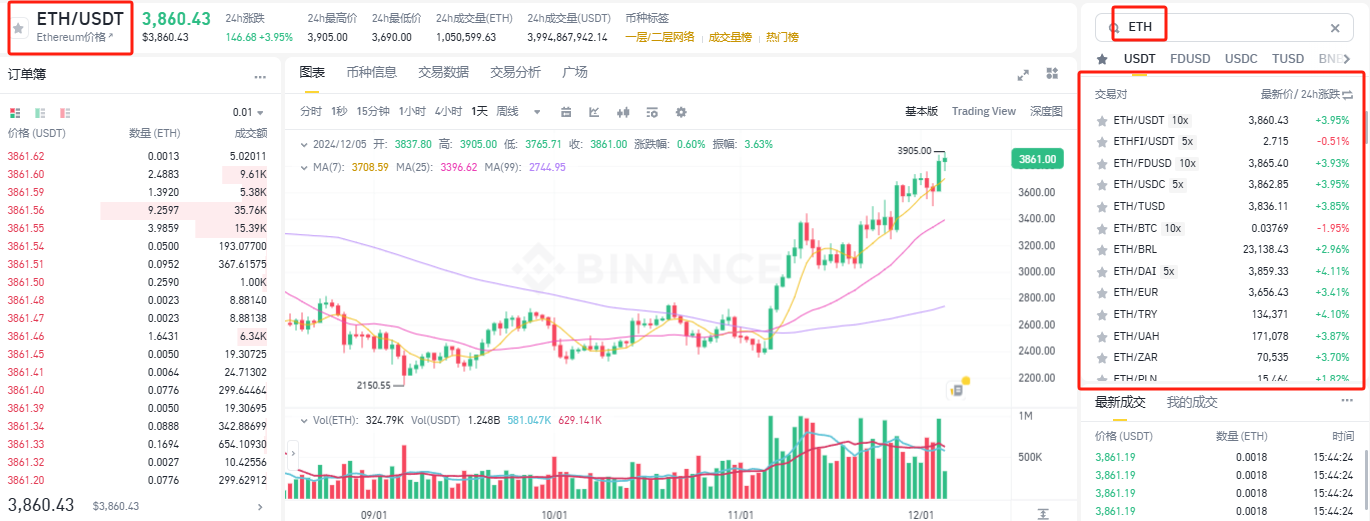1370x521 pixels.
Task: Clear the ETH search with X icon
Action: pyautogui.click(x=1334, y=28)
